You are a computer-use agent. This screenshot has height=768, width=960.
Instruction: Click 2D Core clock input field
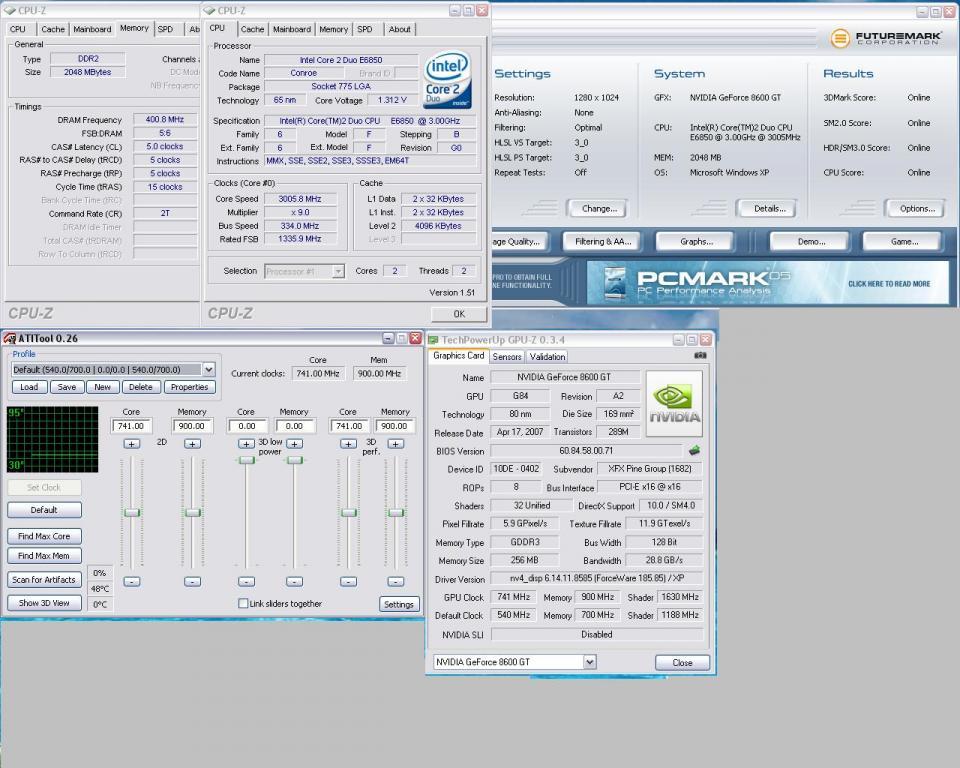pyautogui.click(x=131, y=426)
